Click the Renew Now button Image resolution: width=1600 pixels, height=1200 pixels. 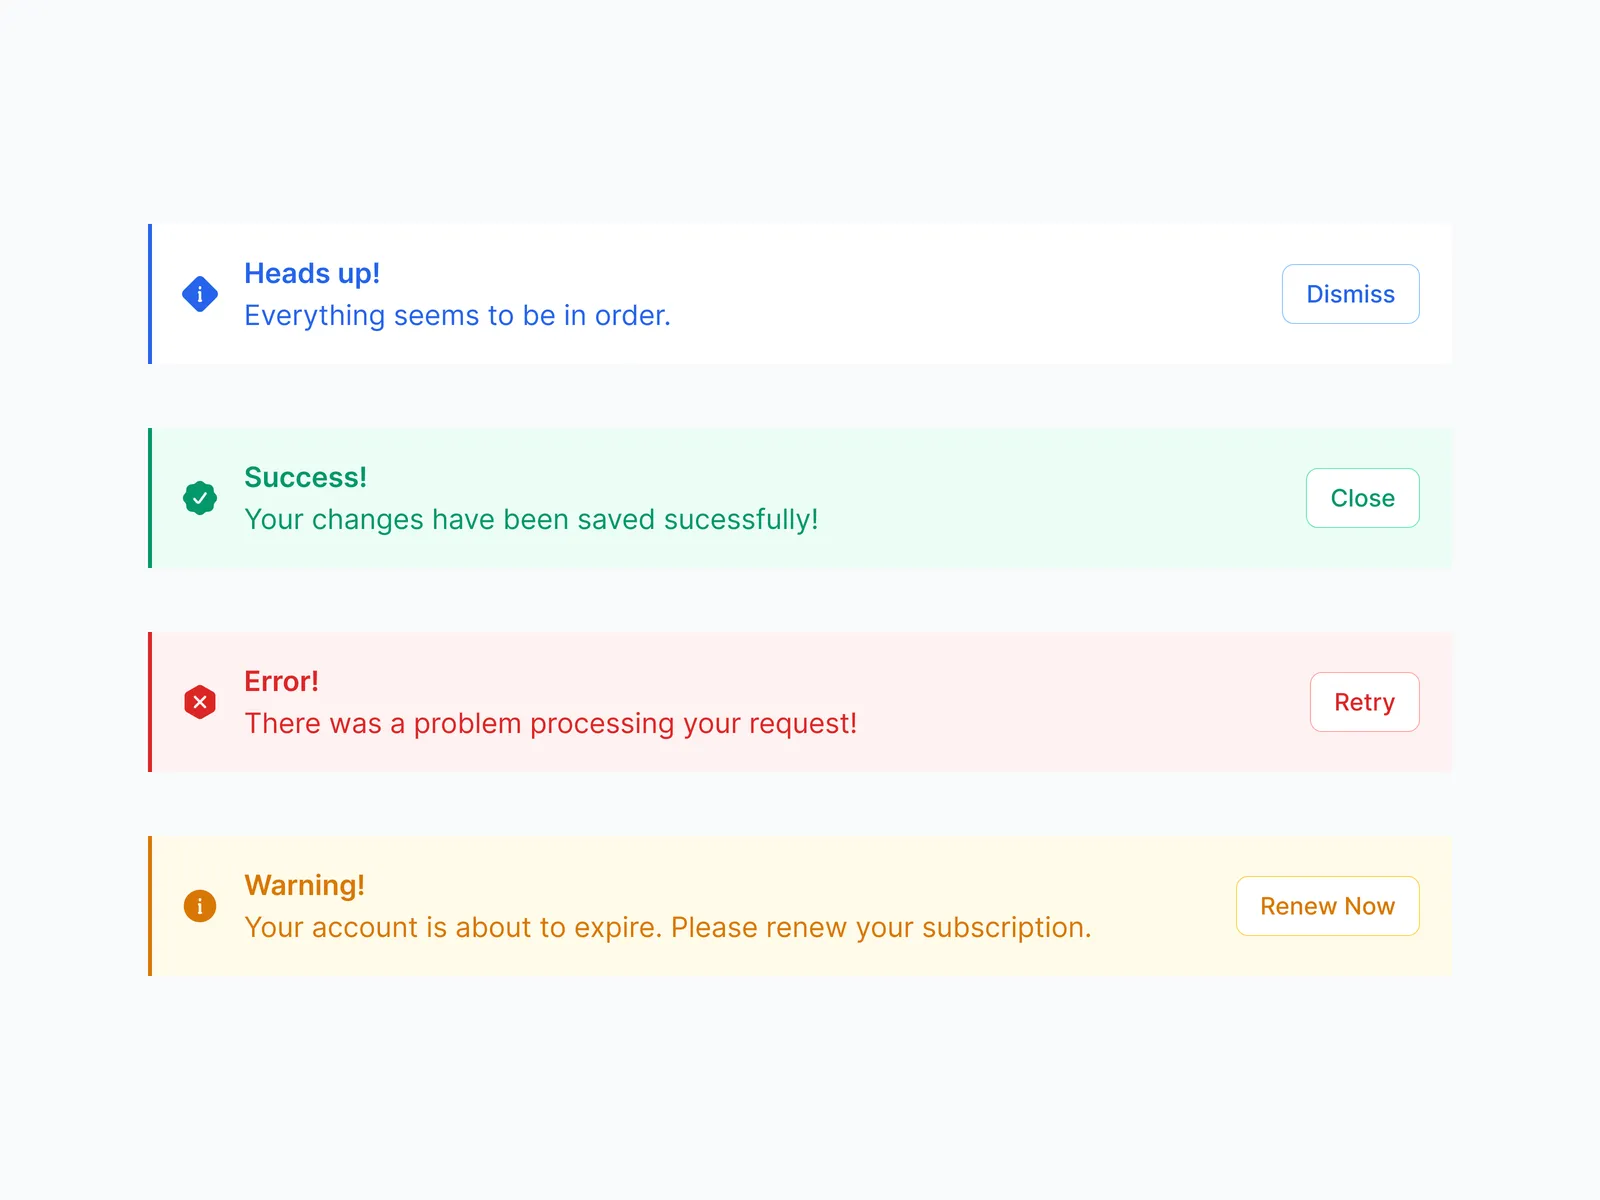(1327, 906)
